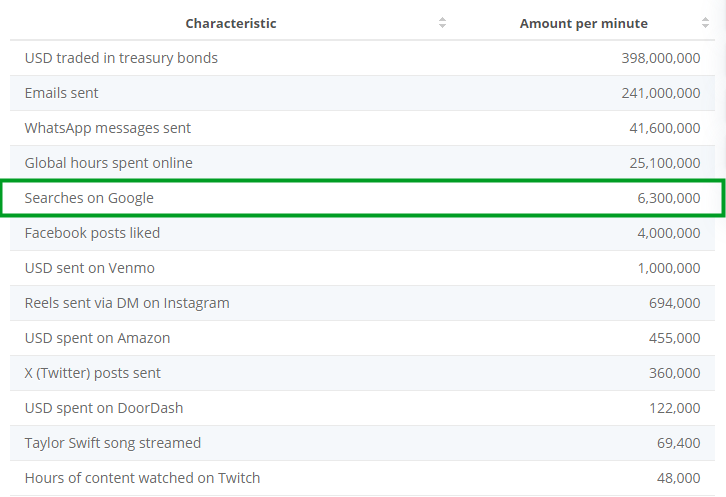Click USD sent on Venmo row

pos(363,268)
